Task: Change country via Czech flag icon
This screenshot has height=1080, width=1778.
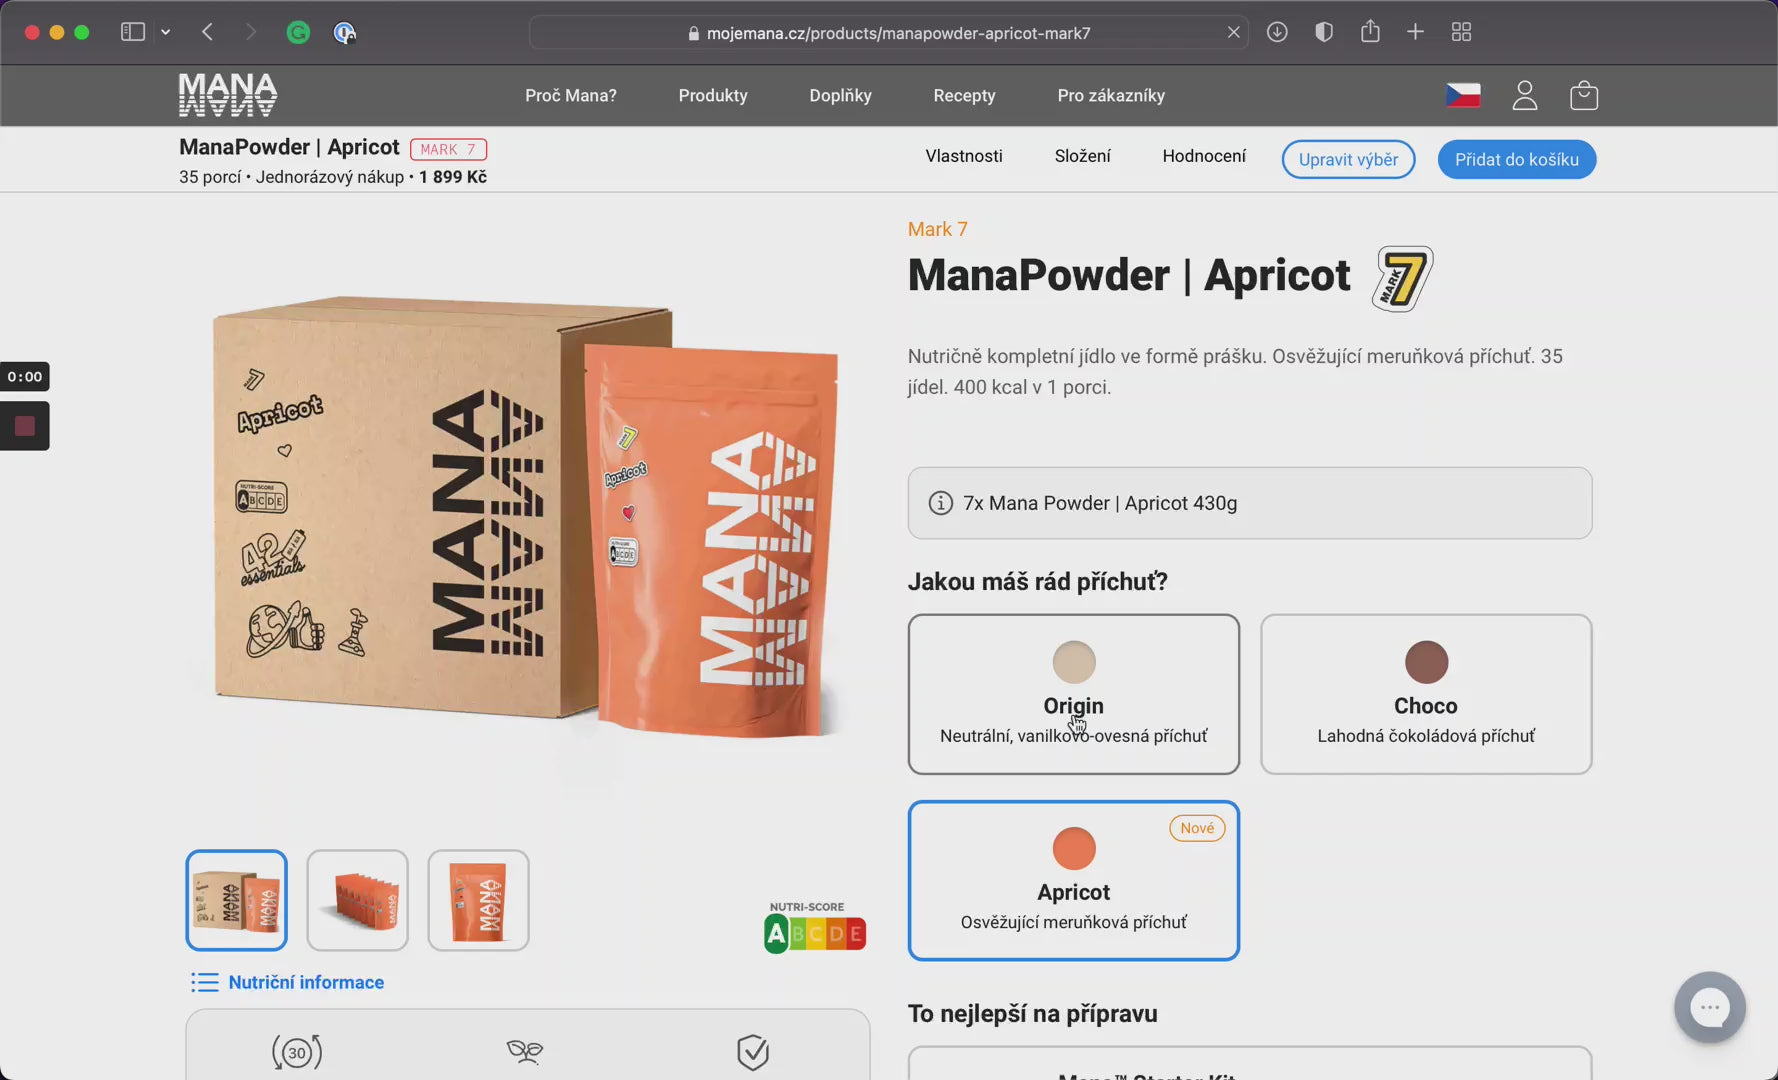Action: click(x=1463, y=96)
